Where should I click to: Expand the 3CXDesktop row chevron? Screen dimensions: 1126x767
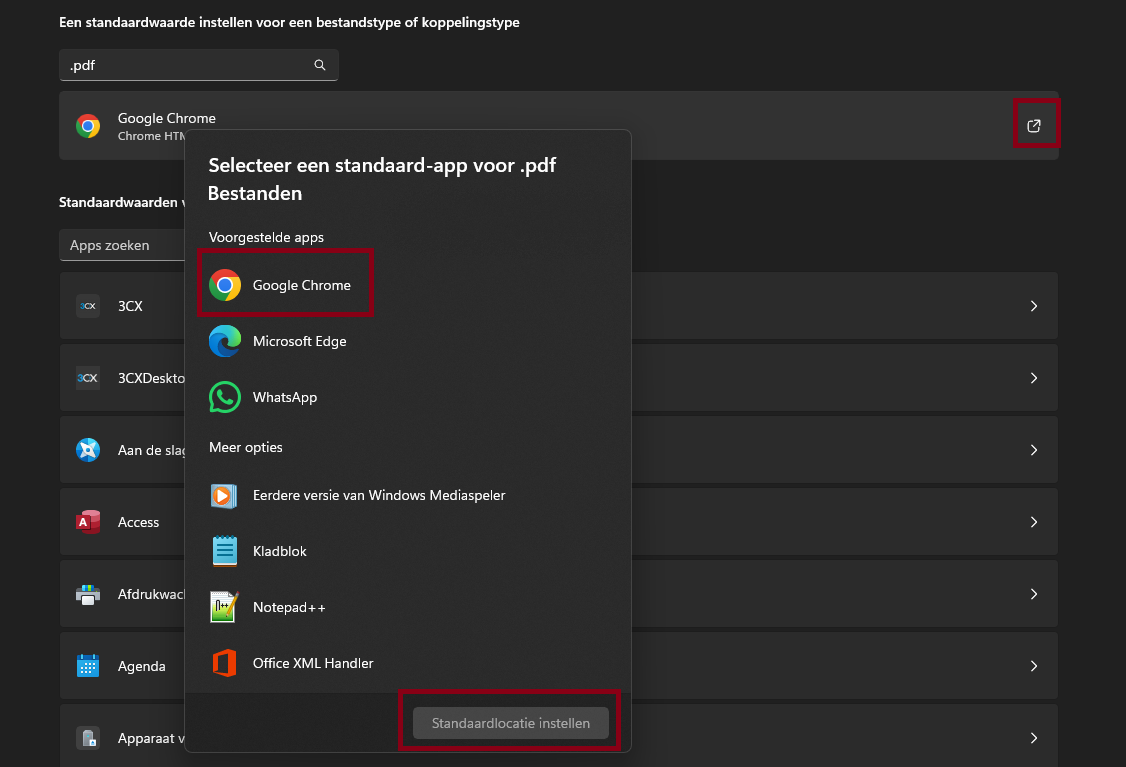[1034, 378]
